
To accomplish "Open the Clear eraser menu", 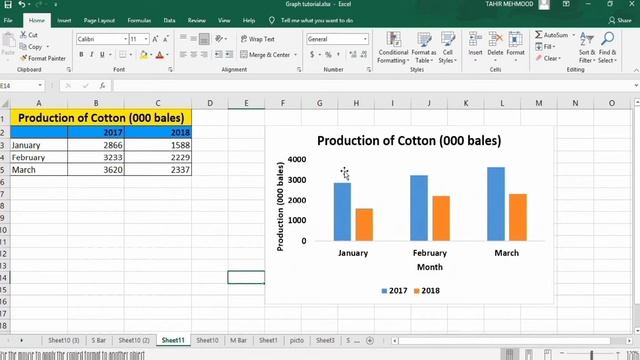I will click(x=548, y=58).
